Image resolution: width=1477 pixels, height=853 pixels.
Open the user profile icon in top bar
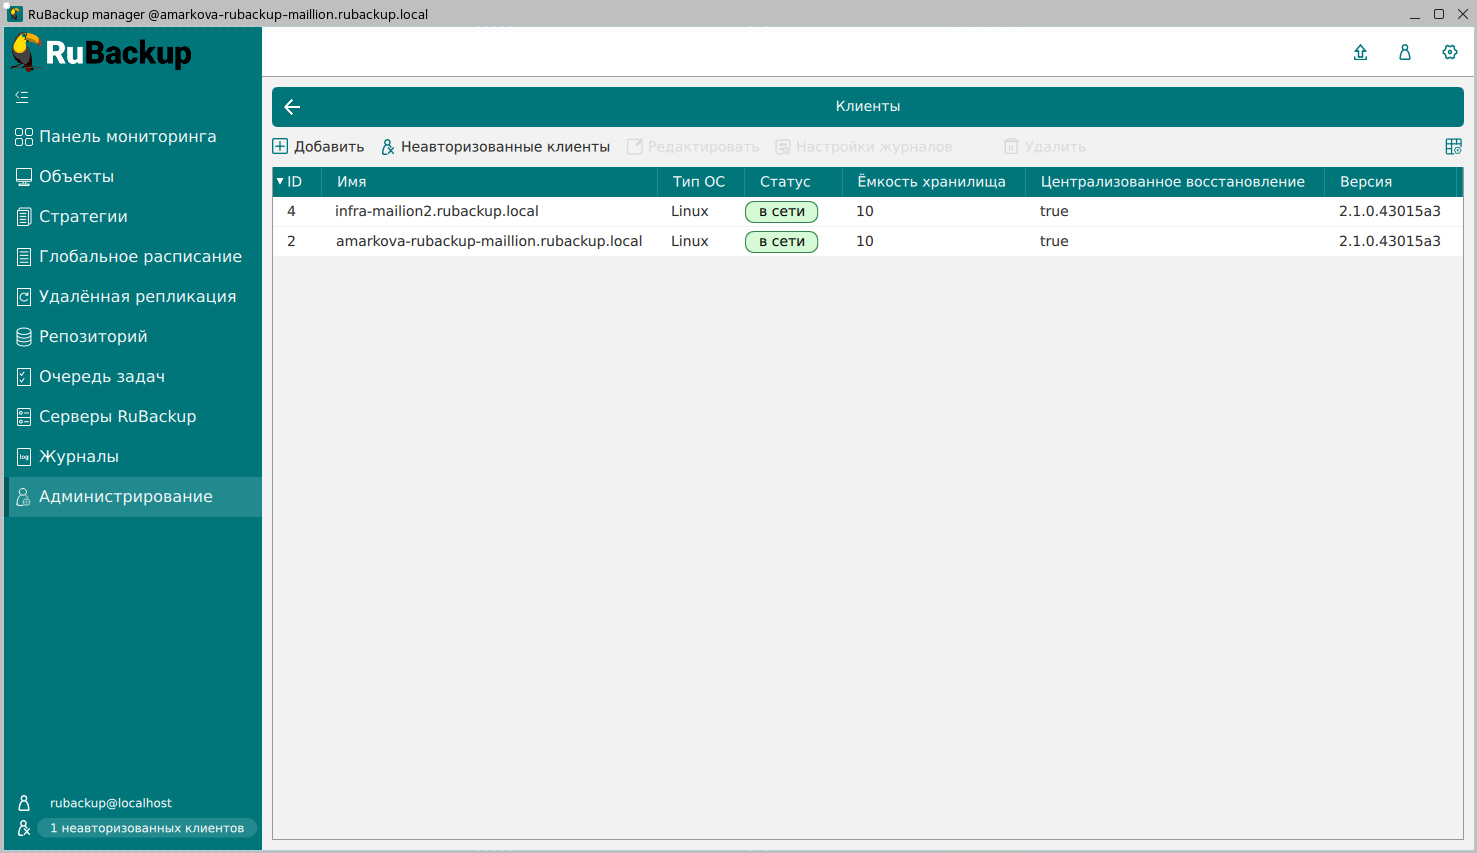tap(1404, 52)
